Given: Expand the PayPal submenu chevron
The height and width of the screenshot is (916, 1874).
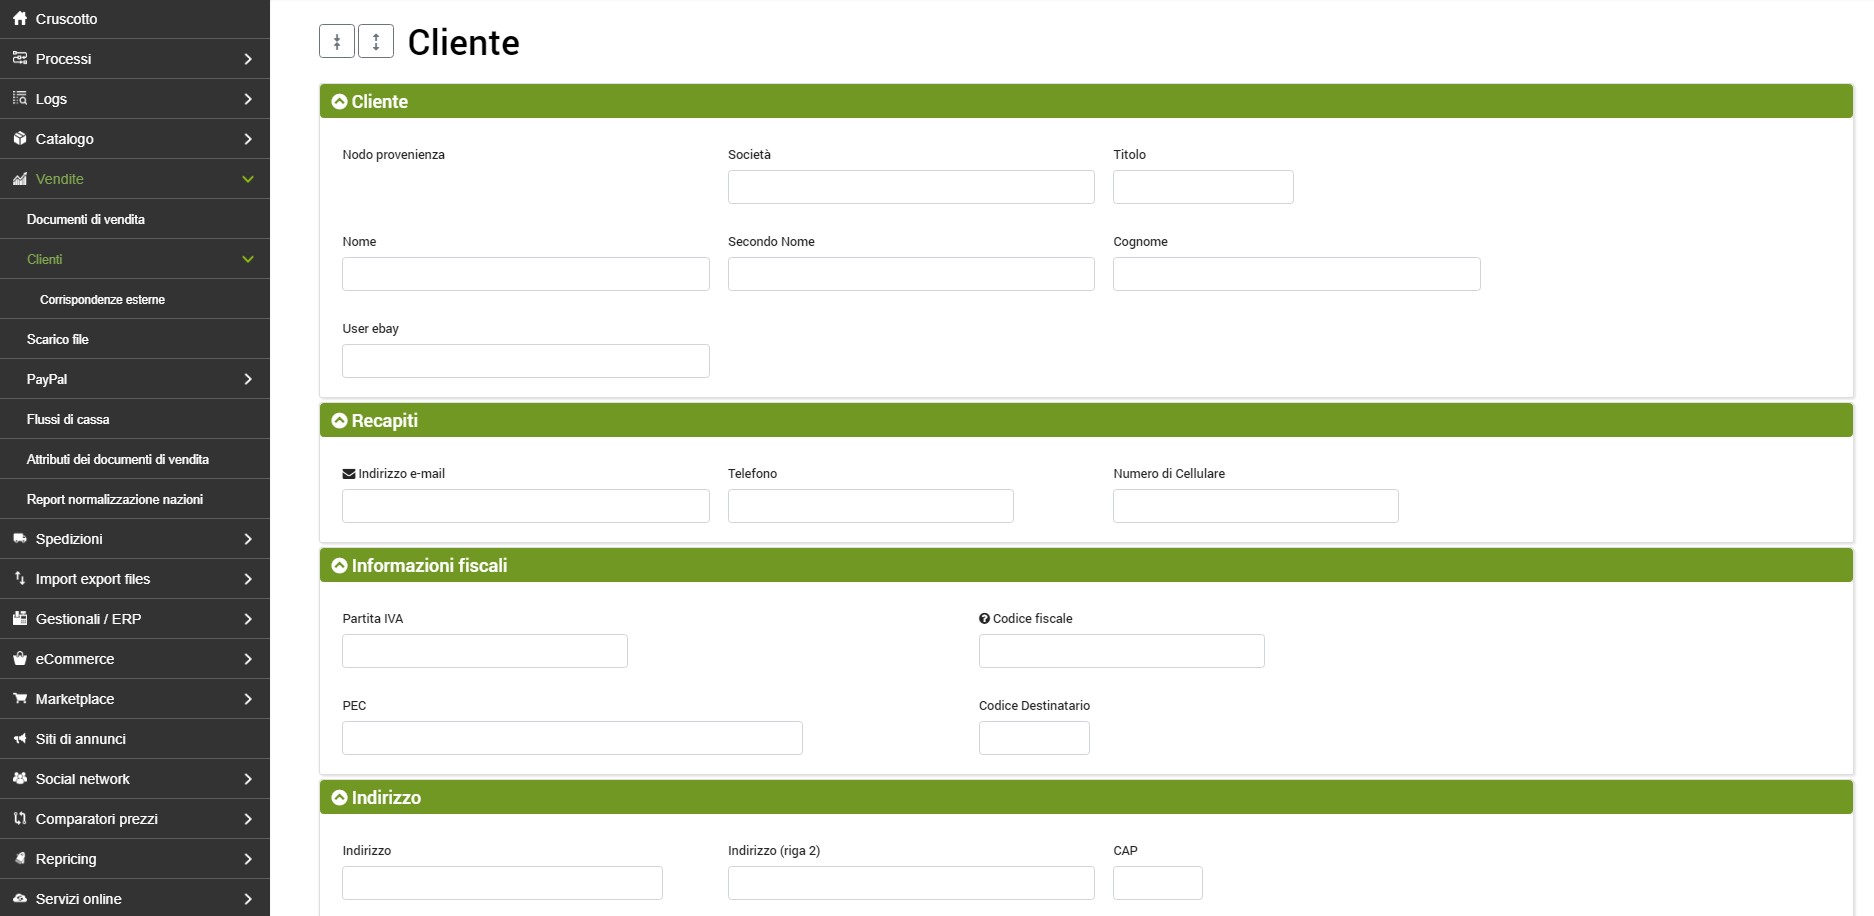Looking at the screenshot, I should pos(248,379).
